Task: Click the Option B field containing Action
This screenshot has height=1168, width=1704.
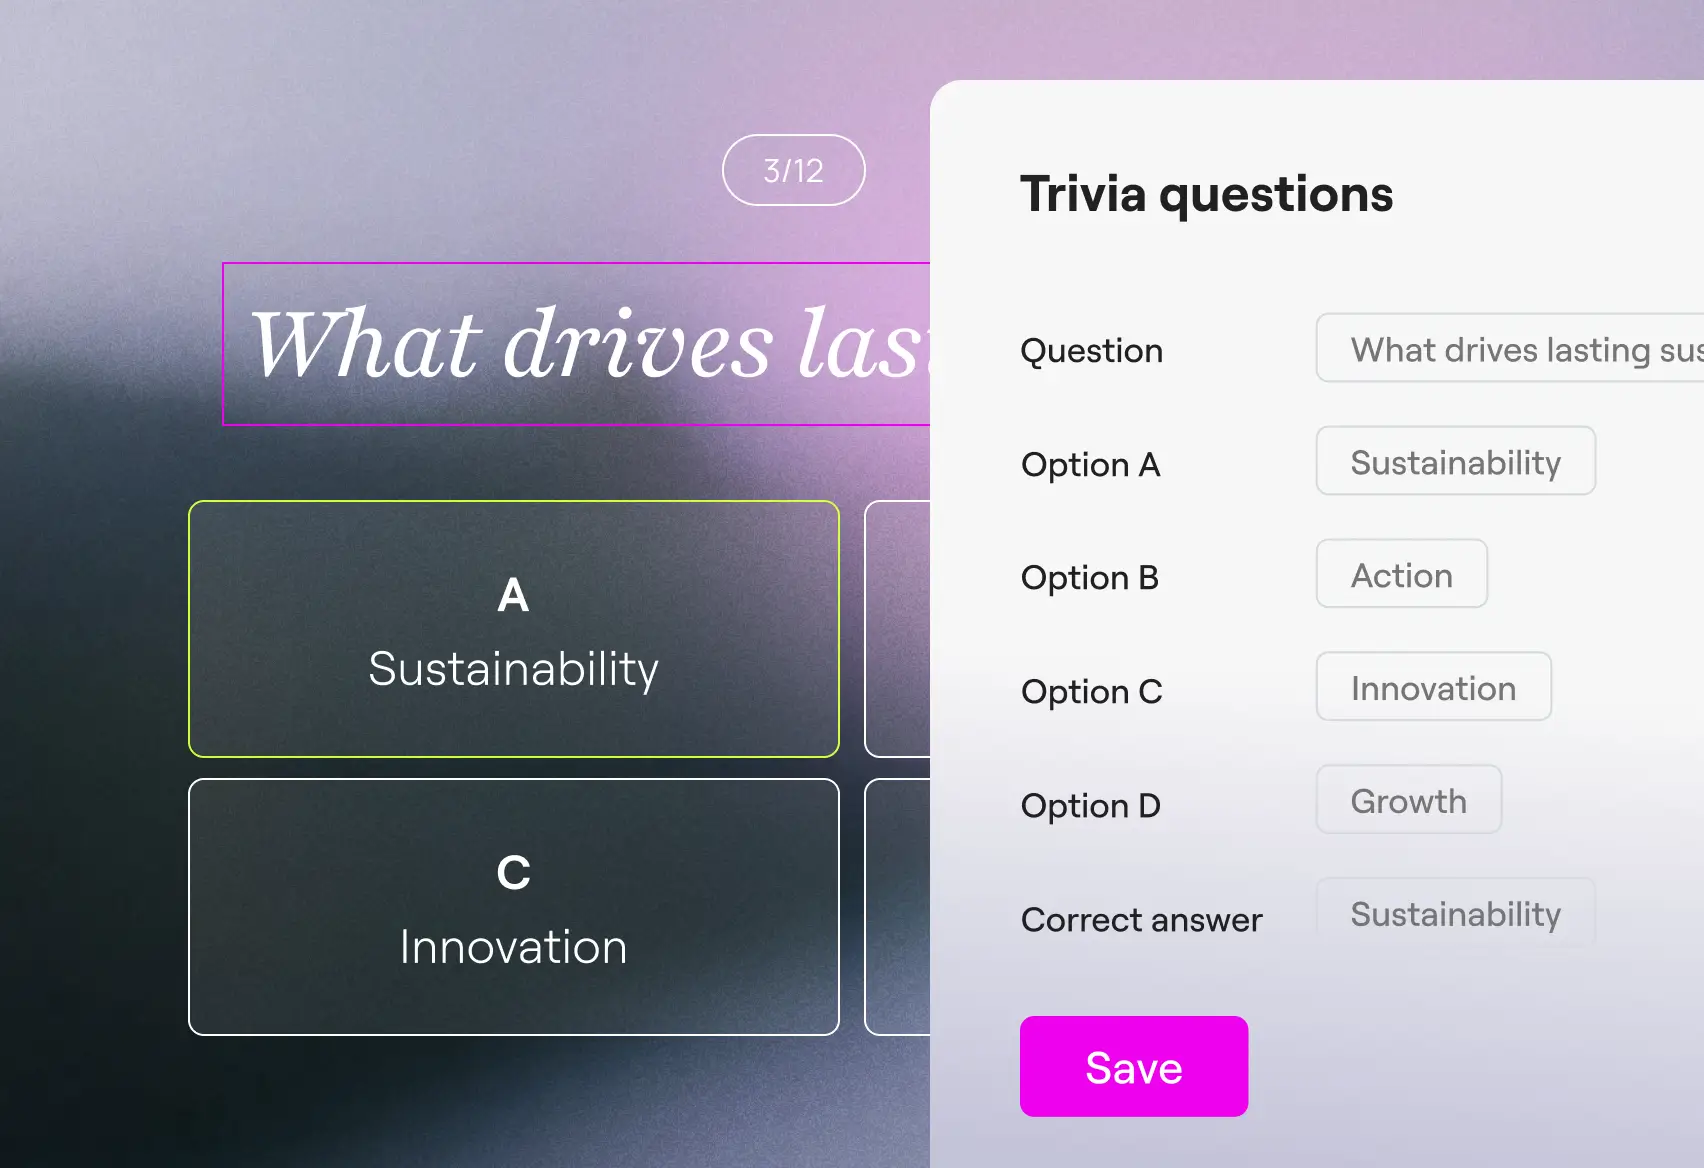Action: 1401,574
